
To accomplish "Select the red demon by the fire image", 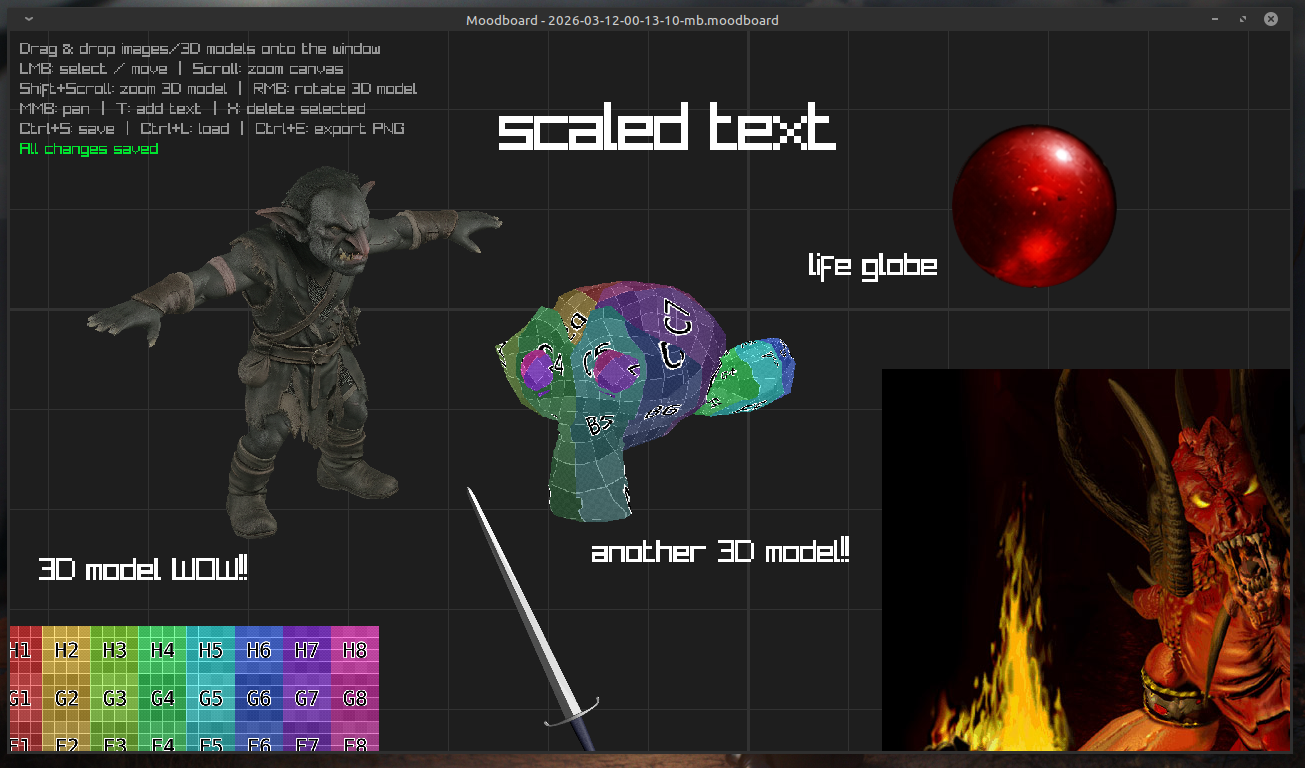I will tap(1086, 560).
